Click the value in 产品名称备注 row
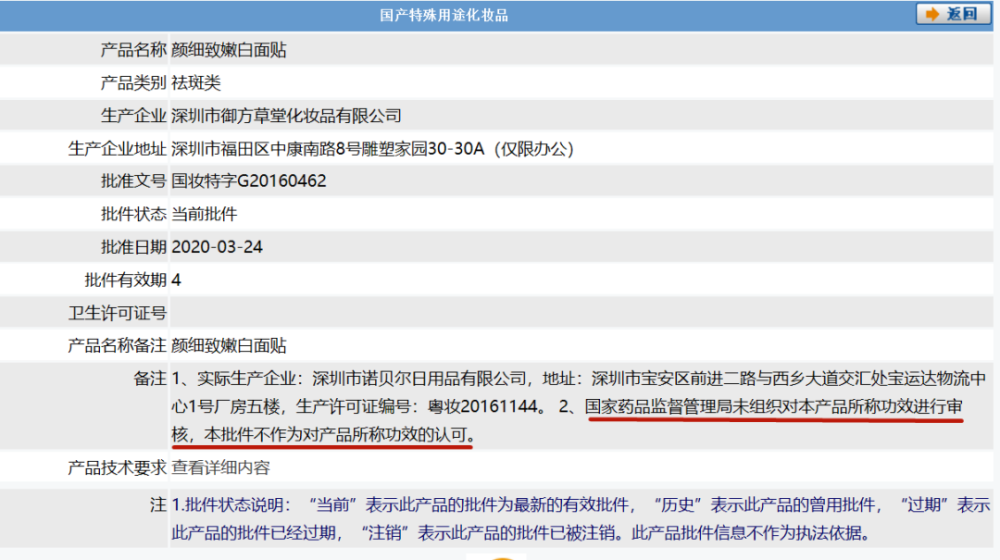This screenshot has width=1000, height=560. [x=229, y=346]
